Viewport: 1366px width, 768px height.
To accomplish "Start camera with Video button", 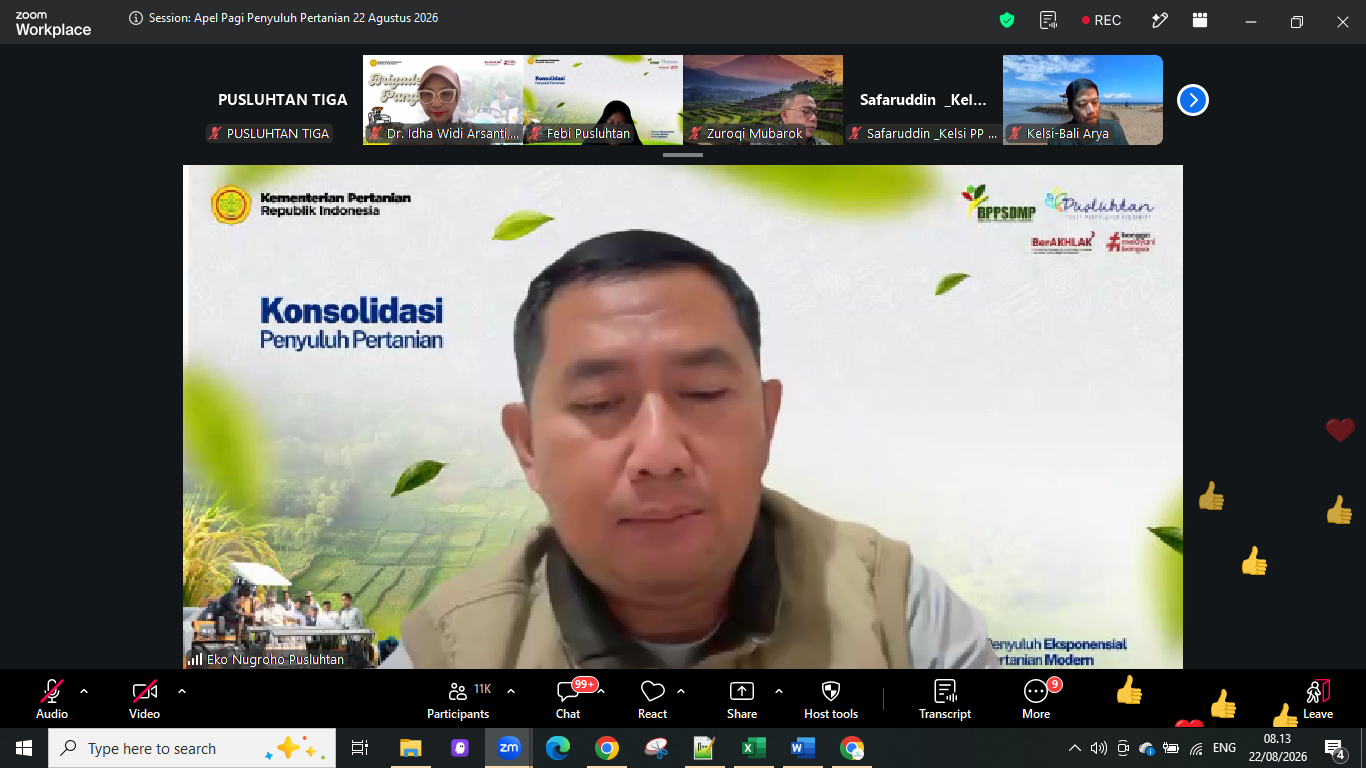I will click(x=145, y=698).
